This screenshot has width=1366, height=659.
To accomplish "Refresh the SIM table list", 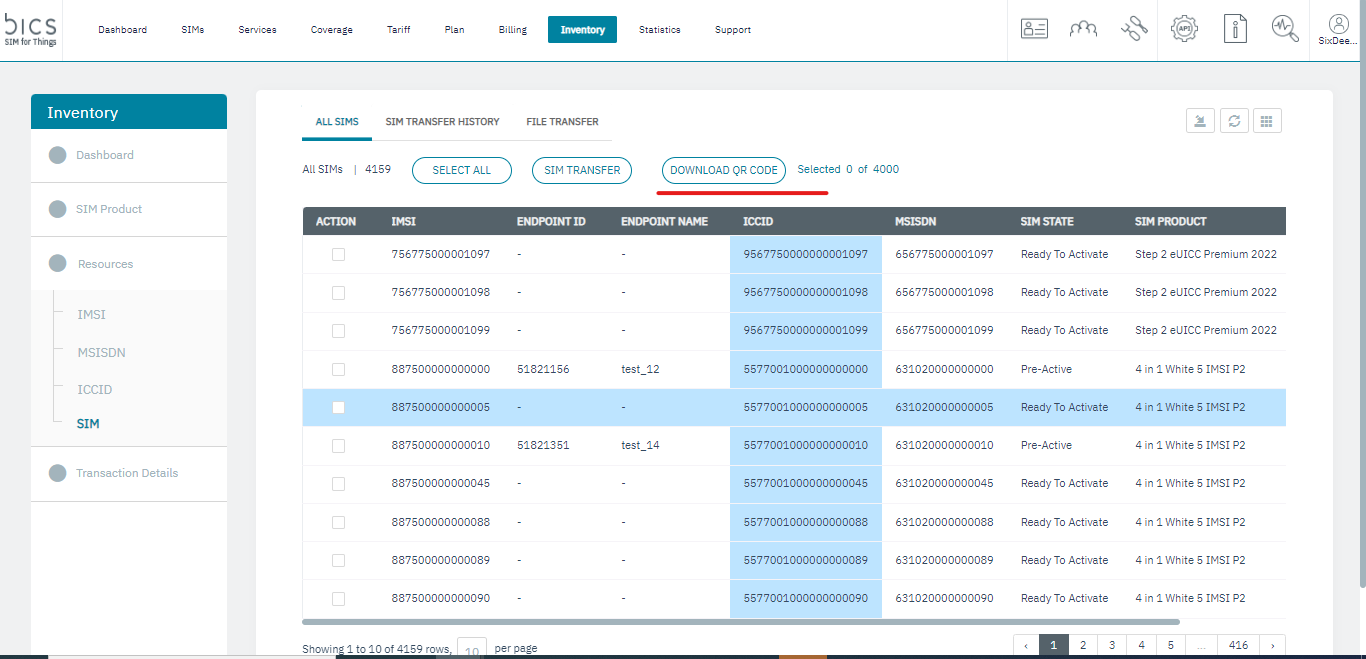I will pos(1234,121).
